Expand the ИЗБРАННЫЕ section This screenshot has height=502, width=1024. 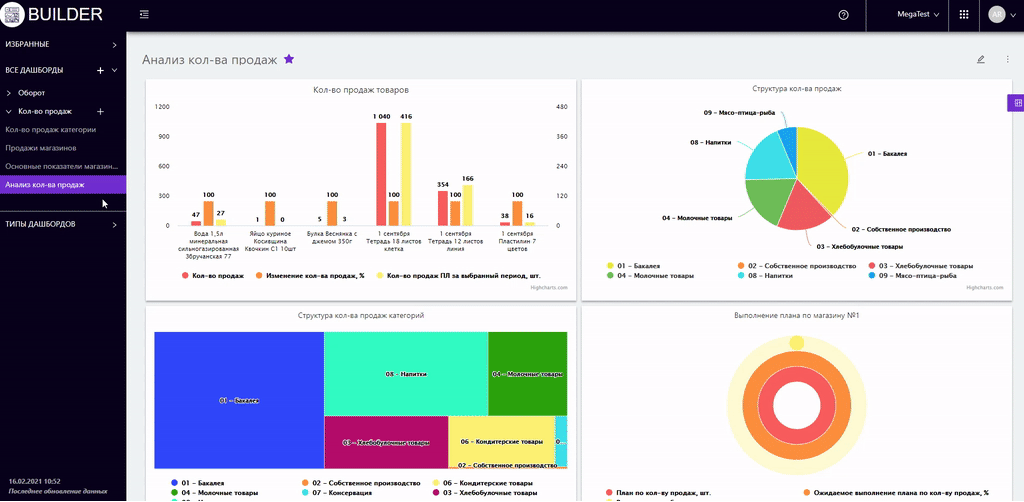coord(113,45)
